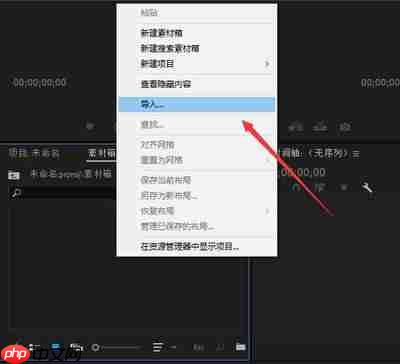Open timeline display settings wrench icon

[367, 188]
